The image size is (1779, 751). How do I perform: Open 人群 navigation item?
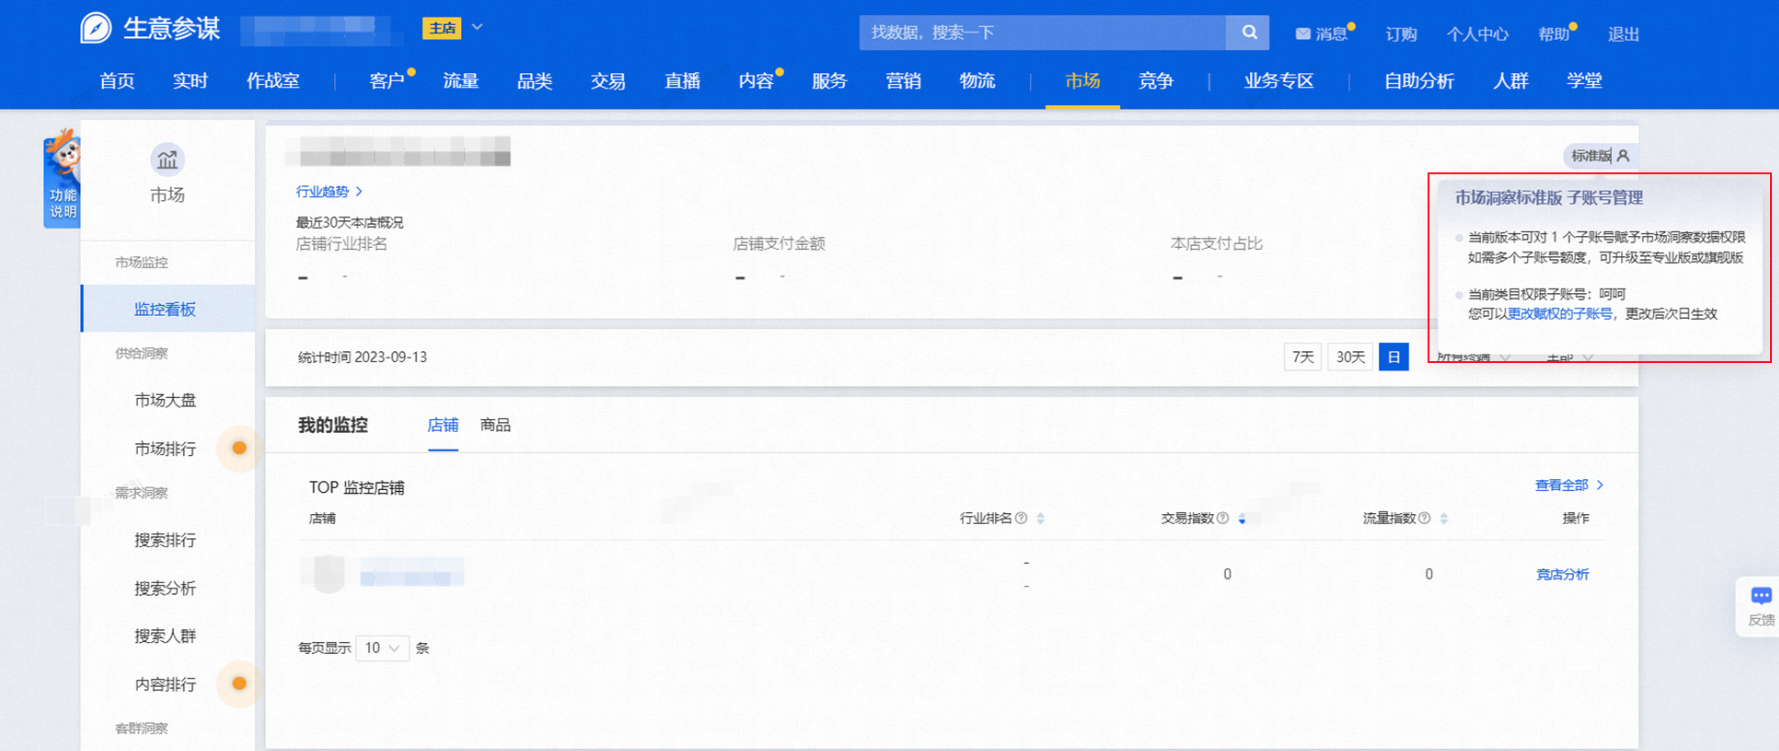1511,81
